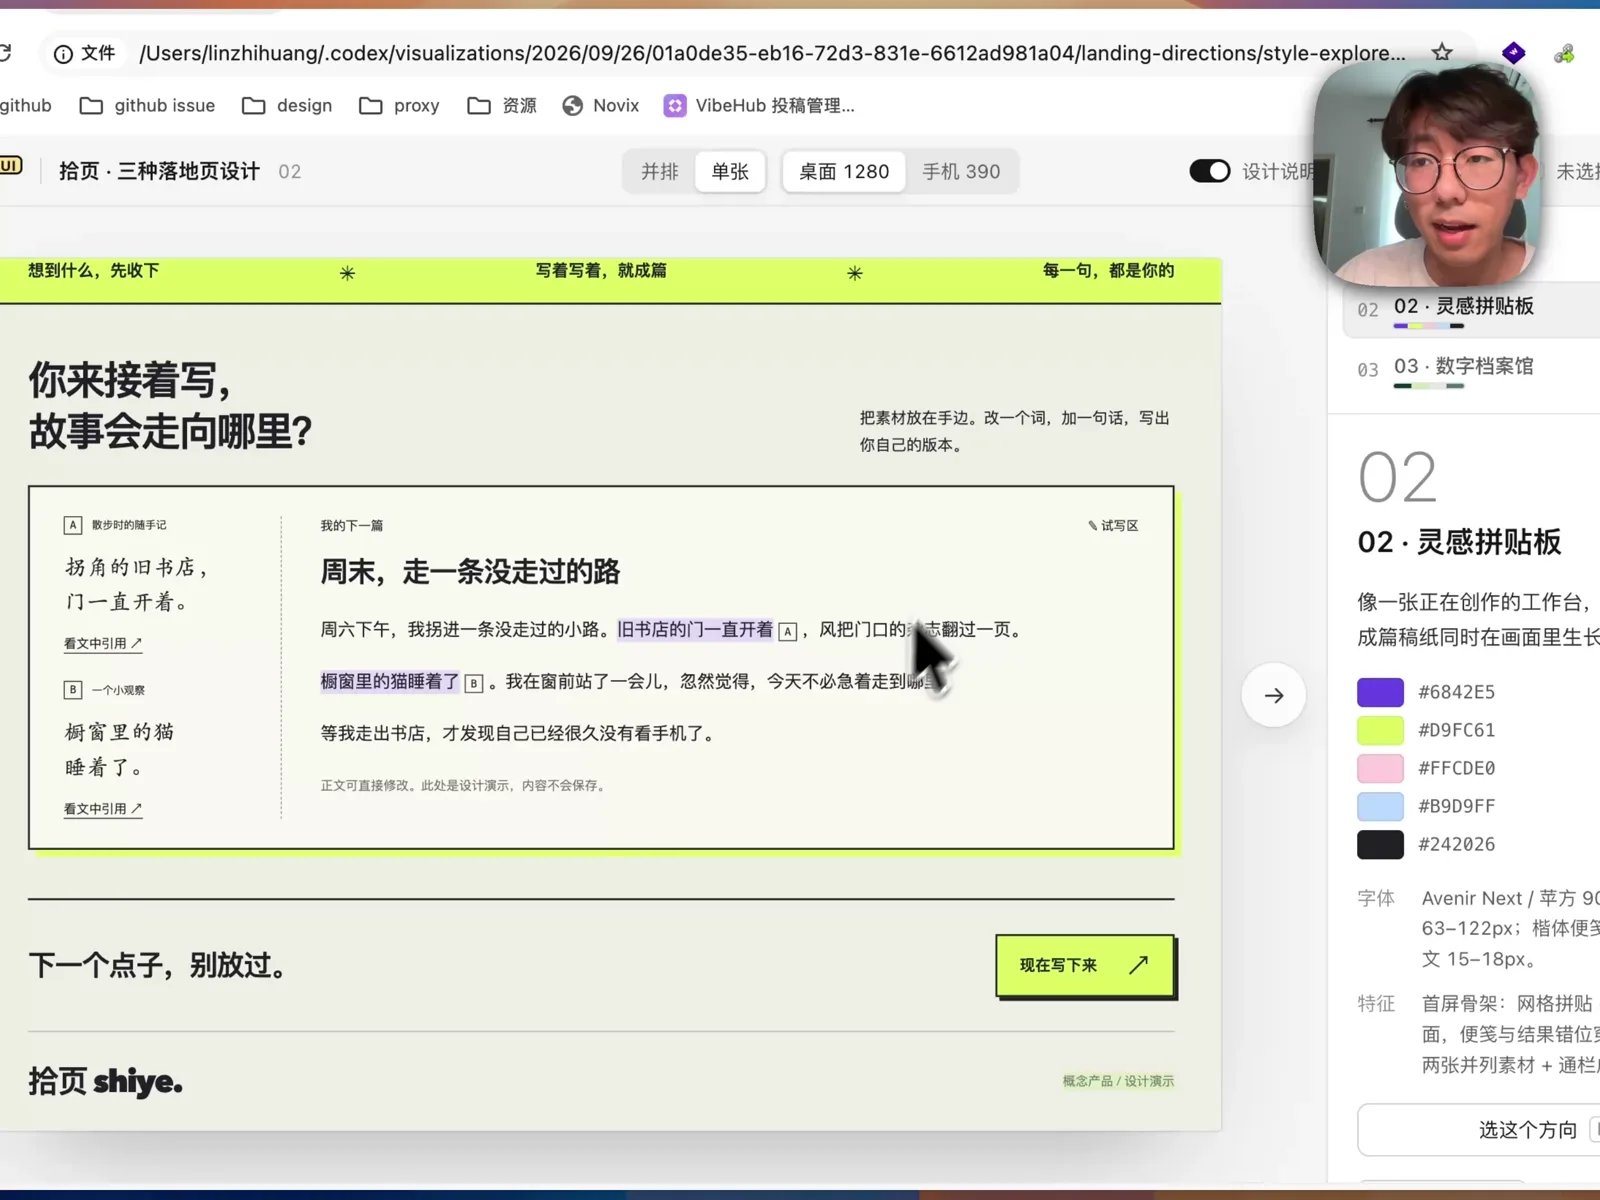The width and height of the screenshot is (1600, 1200).
Task: Click highlighted text 旧书店的门一直开着
Action: [695, 630]
